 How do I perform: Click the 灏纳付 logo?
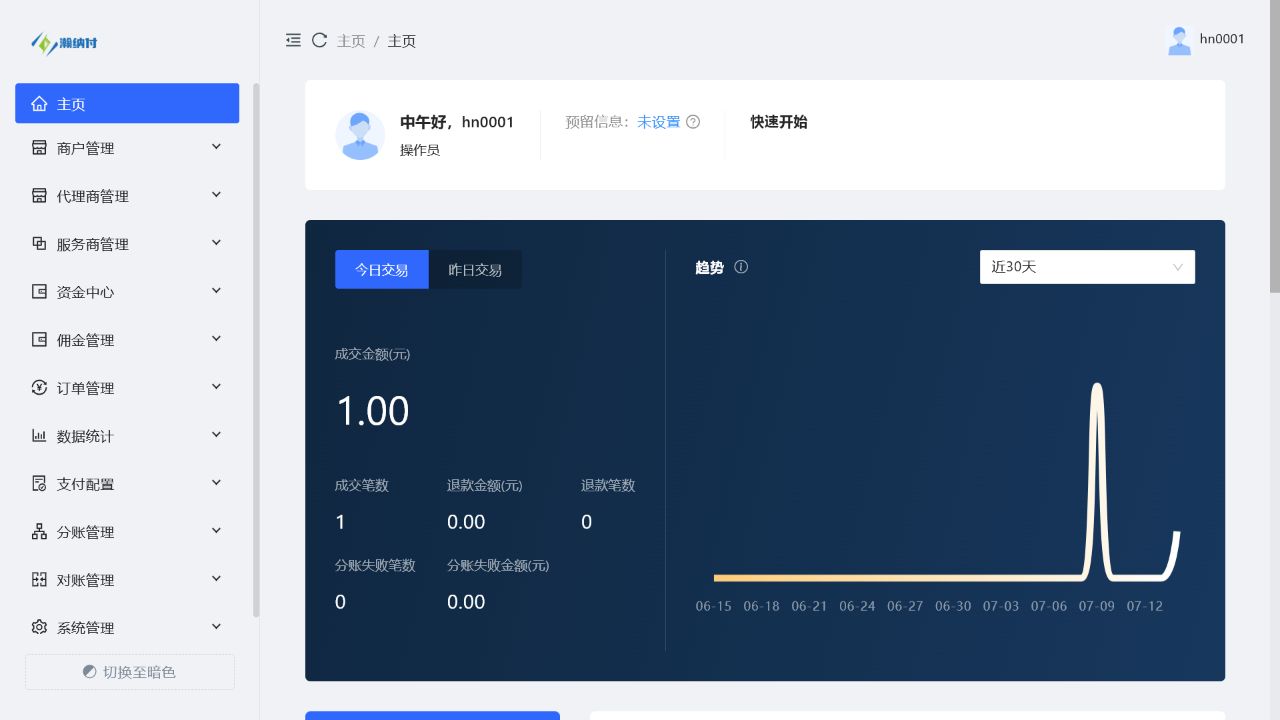click(x=64, y=42)
